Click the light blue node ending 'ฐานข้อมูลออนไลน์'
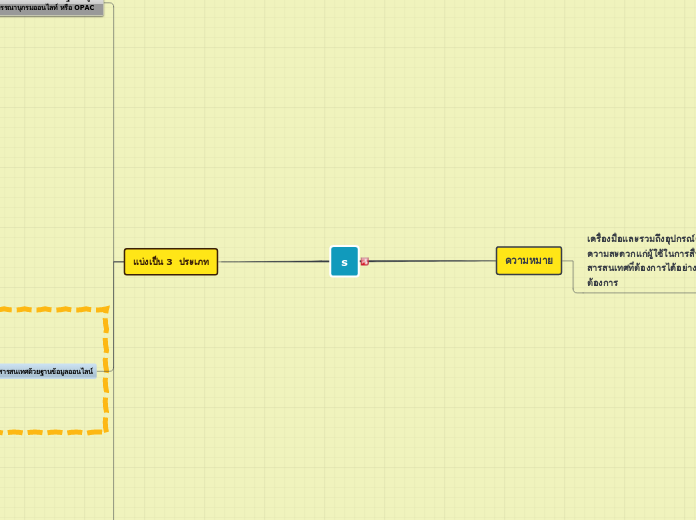The image size is (696, 520). pos(48,371)
